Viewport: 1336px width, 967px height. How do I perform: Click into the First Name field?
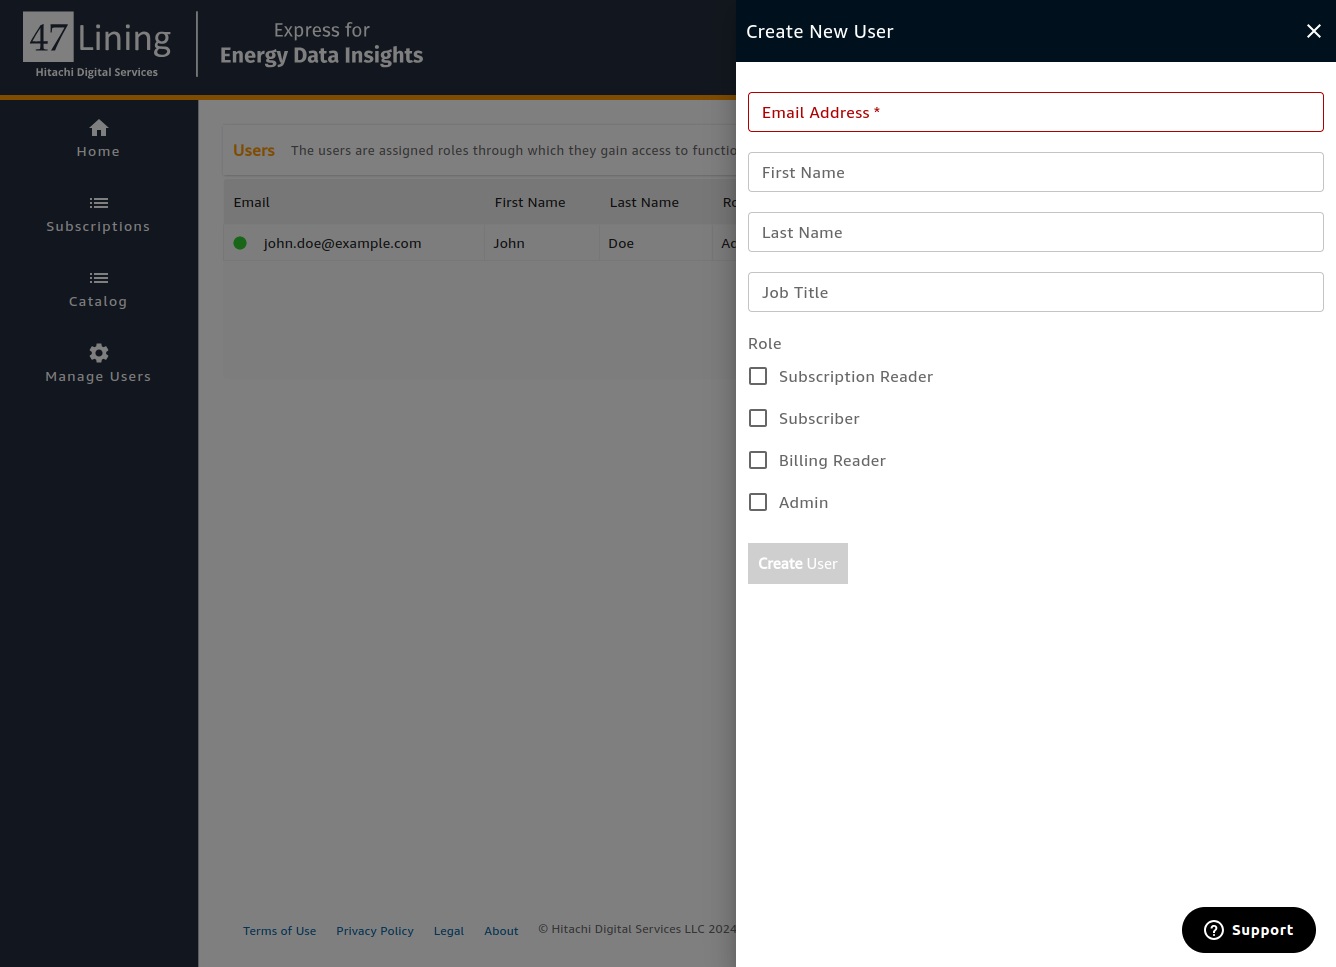[x=1035, y=172]
